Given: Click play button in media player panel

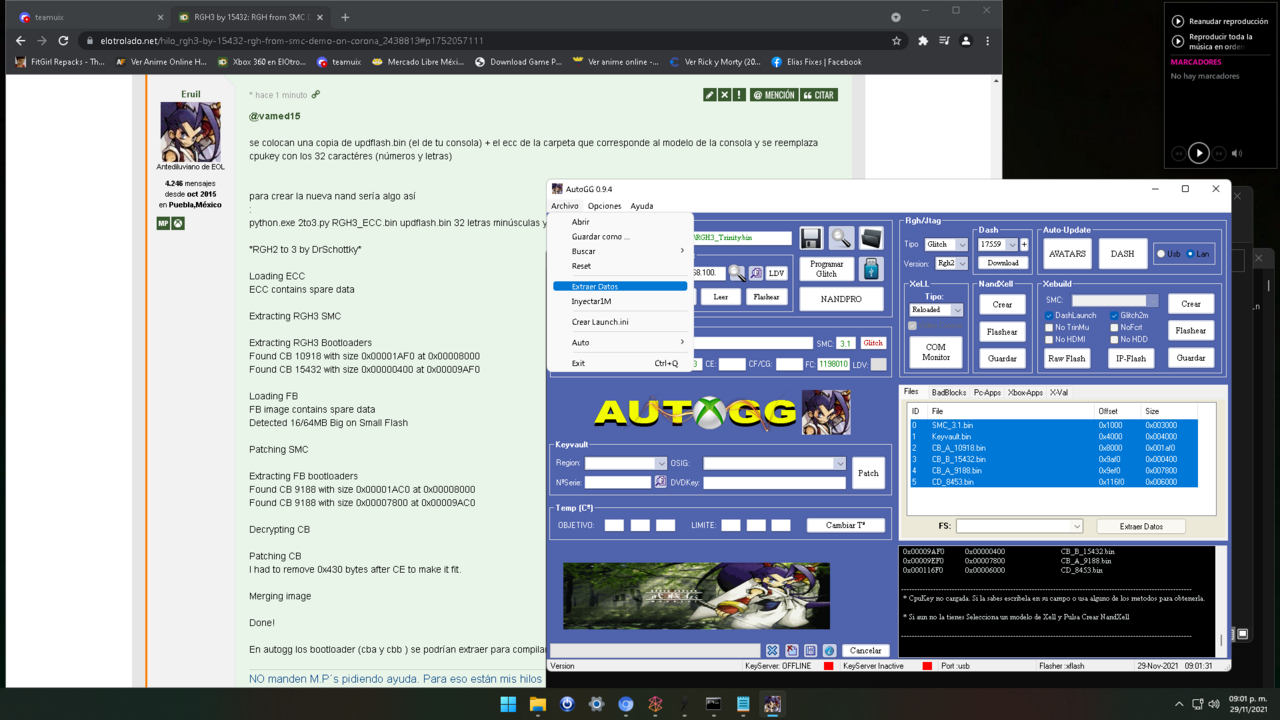Looking at the screenshot, I should coord(1198,153).
